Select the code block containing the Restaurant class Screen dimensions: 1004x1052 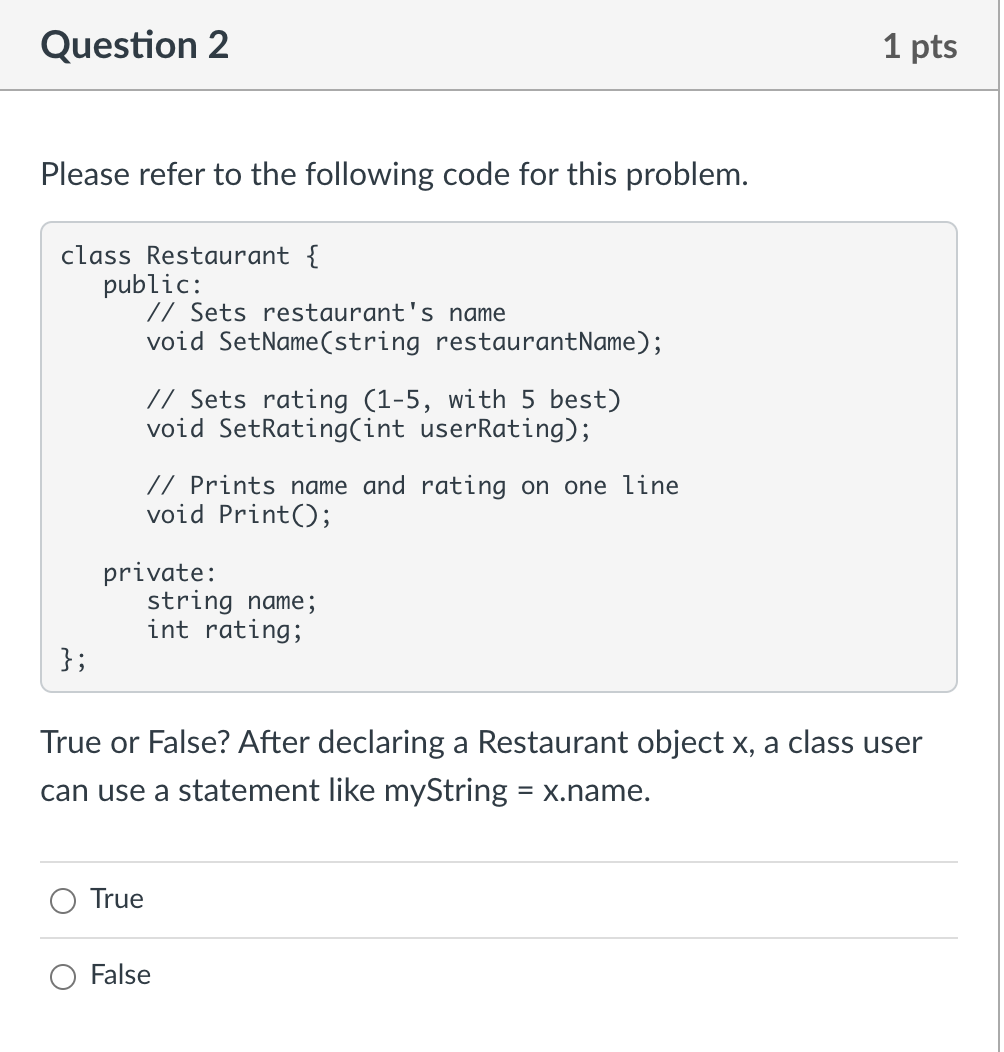[500, 455]
